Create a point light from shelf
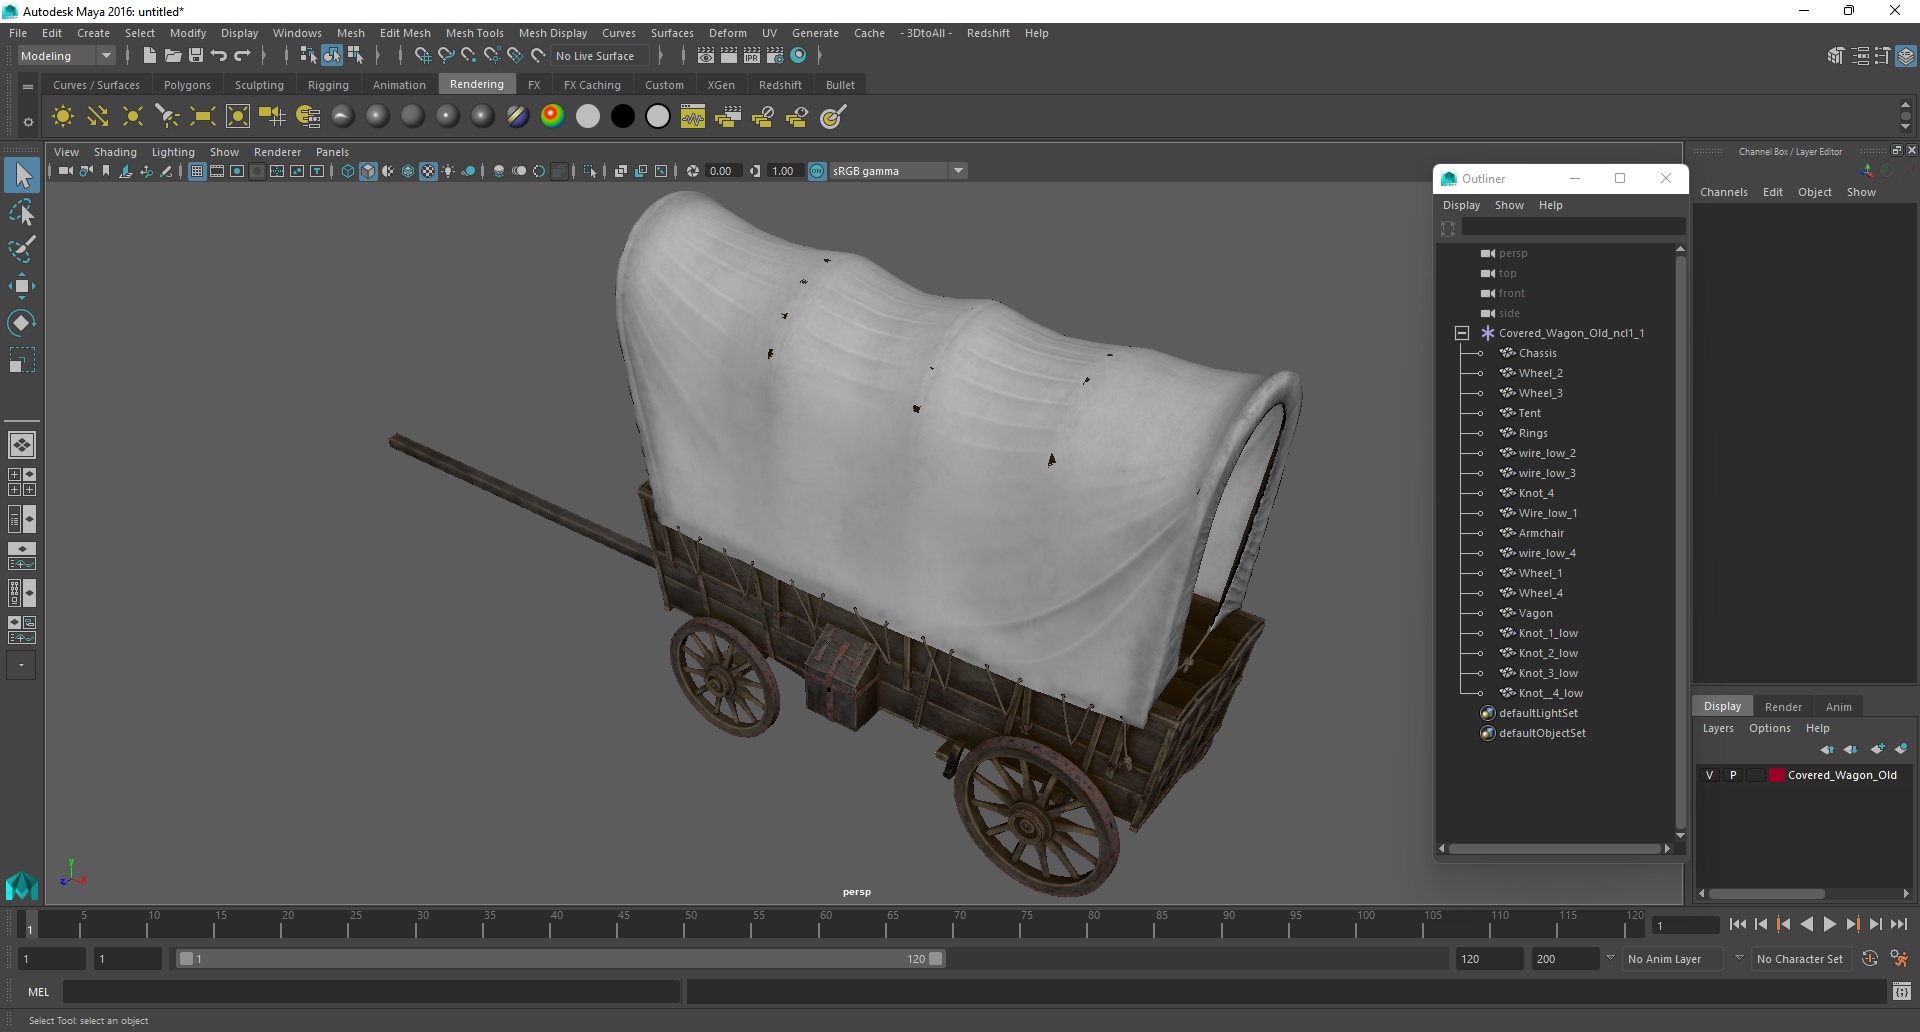The width and height of the screenshot is (1920, 1032). pos(132,117)
